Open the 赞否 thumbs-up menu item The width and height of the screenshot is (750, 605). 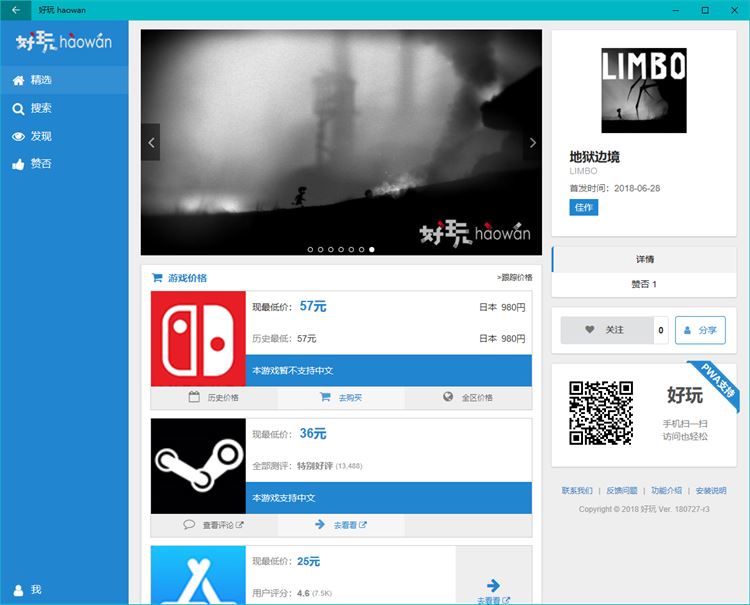point(64,164)
